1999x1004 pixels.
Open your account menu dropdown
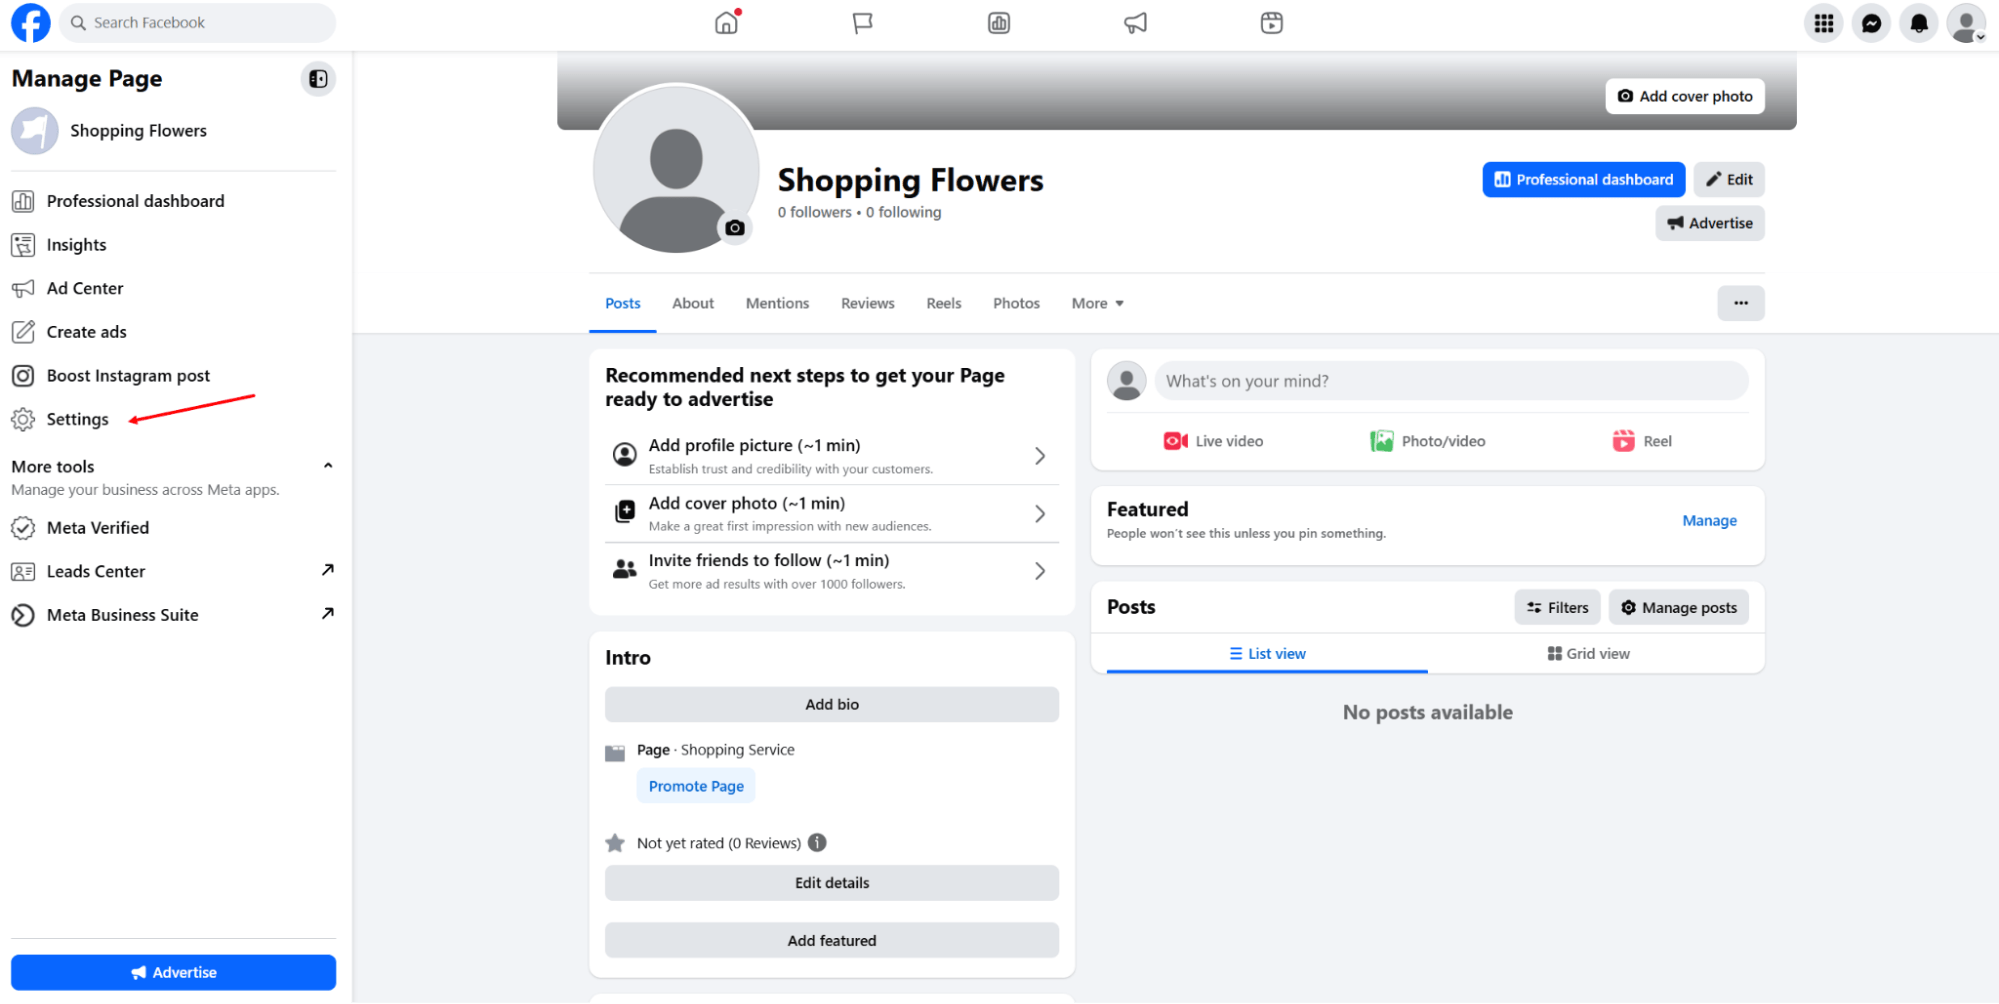[x=1965, y=22]
